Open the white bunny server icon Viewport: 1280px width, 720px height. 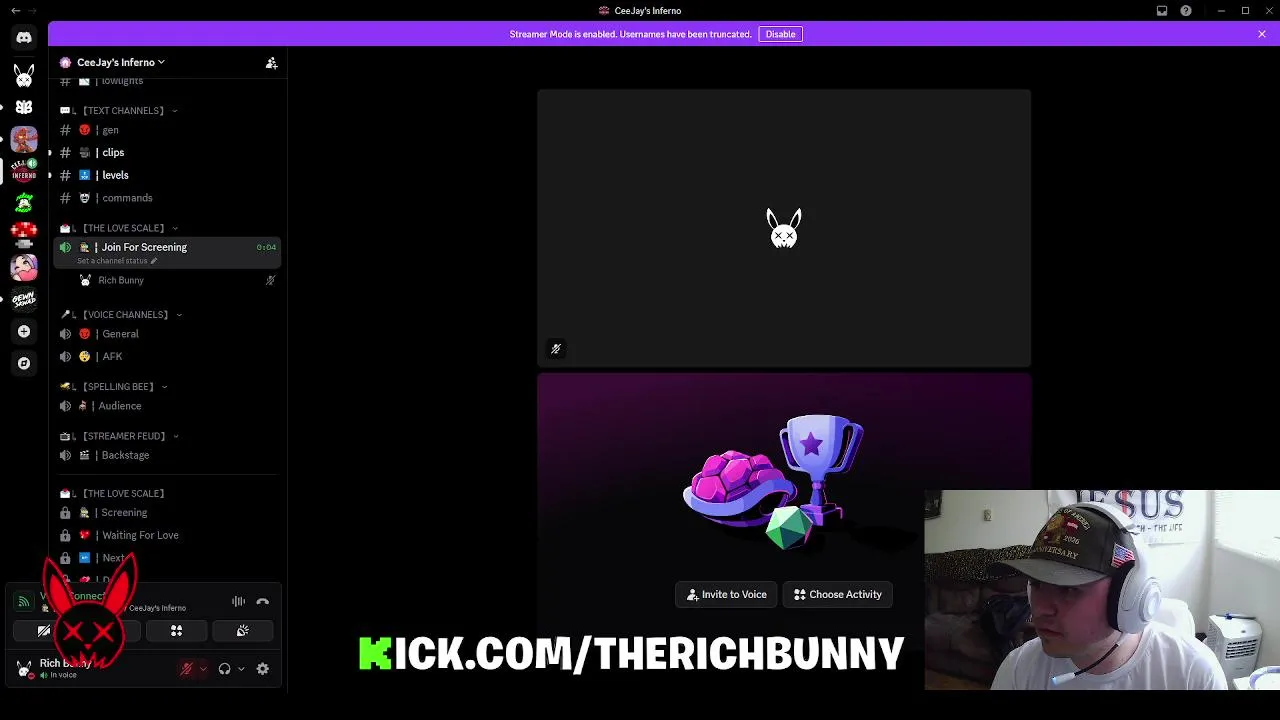coord(24,75)
